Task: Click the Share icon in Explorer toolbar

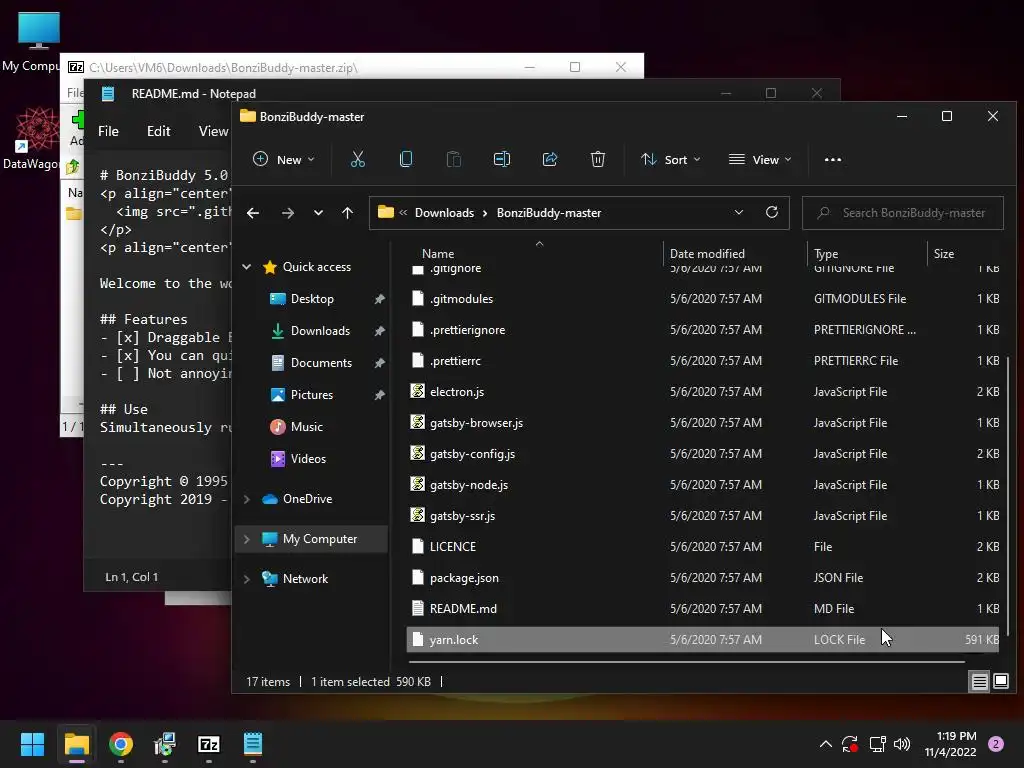Action: [x=550, y=159]
